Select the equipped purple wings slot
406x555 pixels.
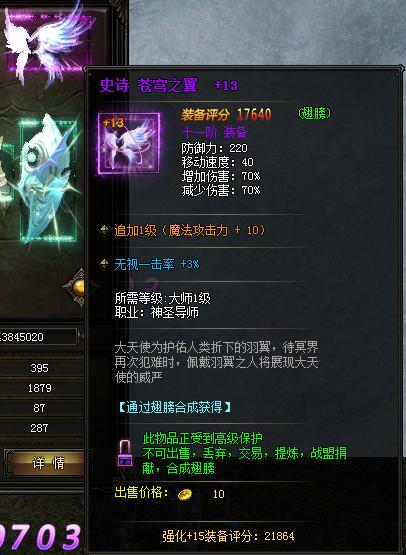pos(48,42)
